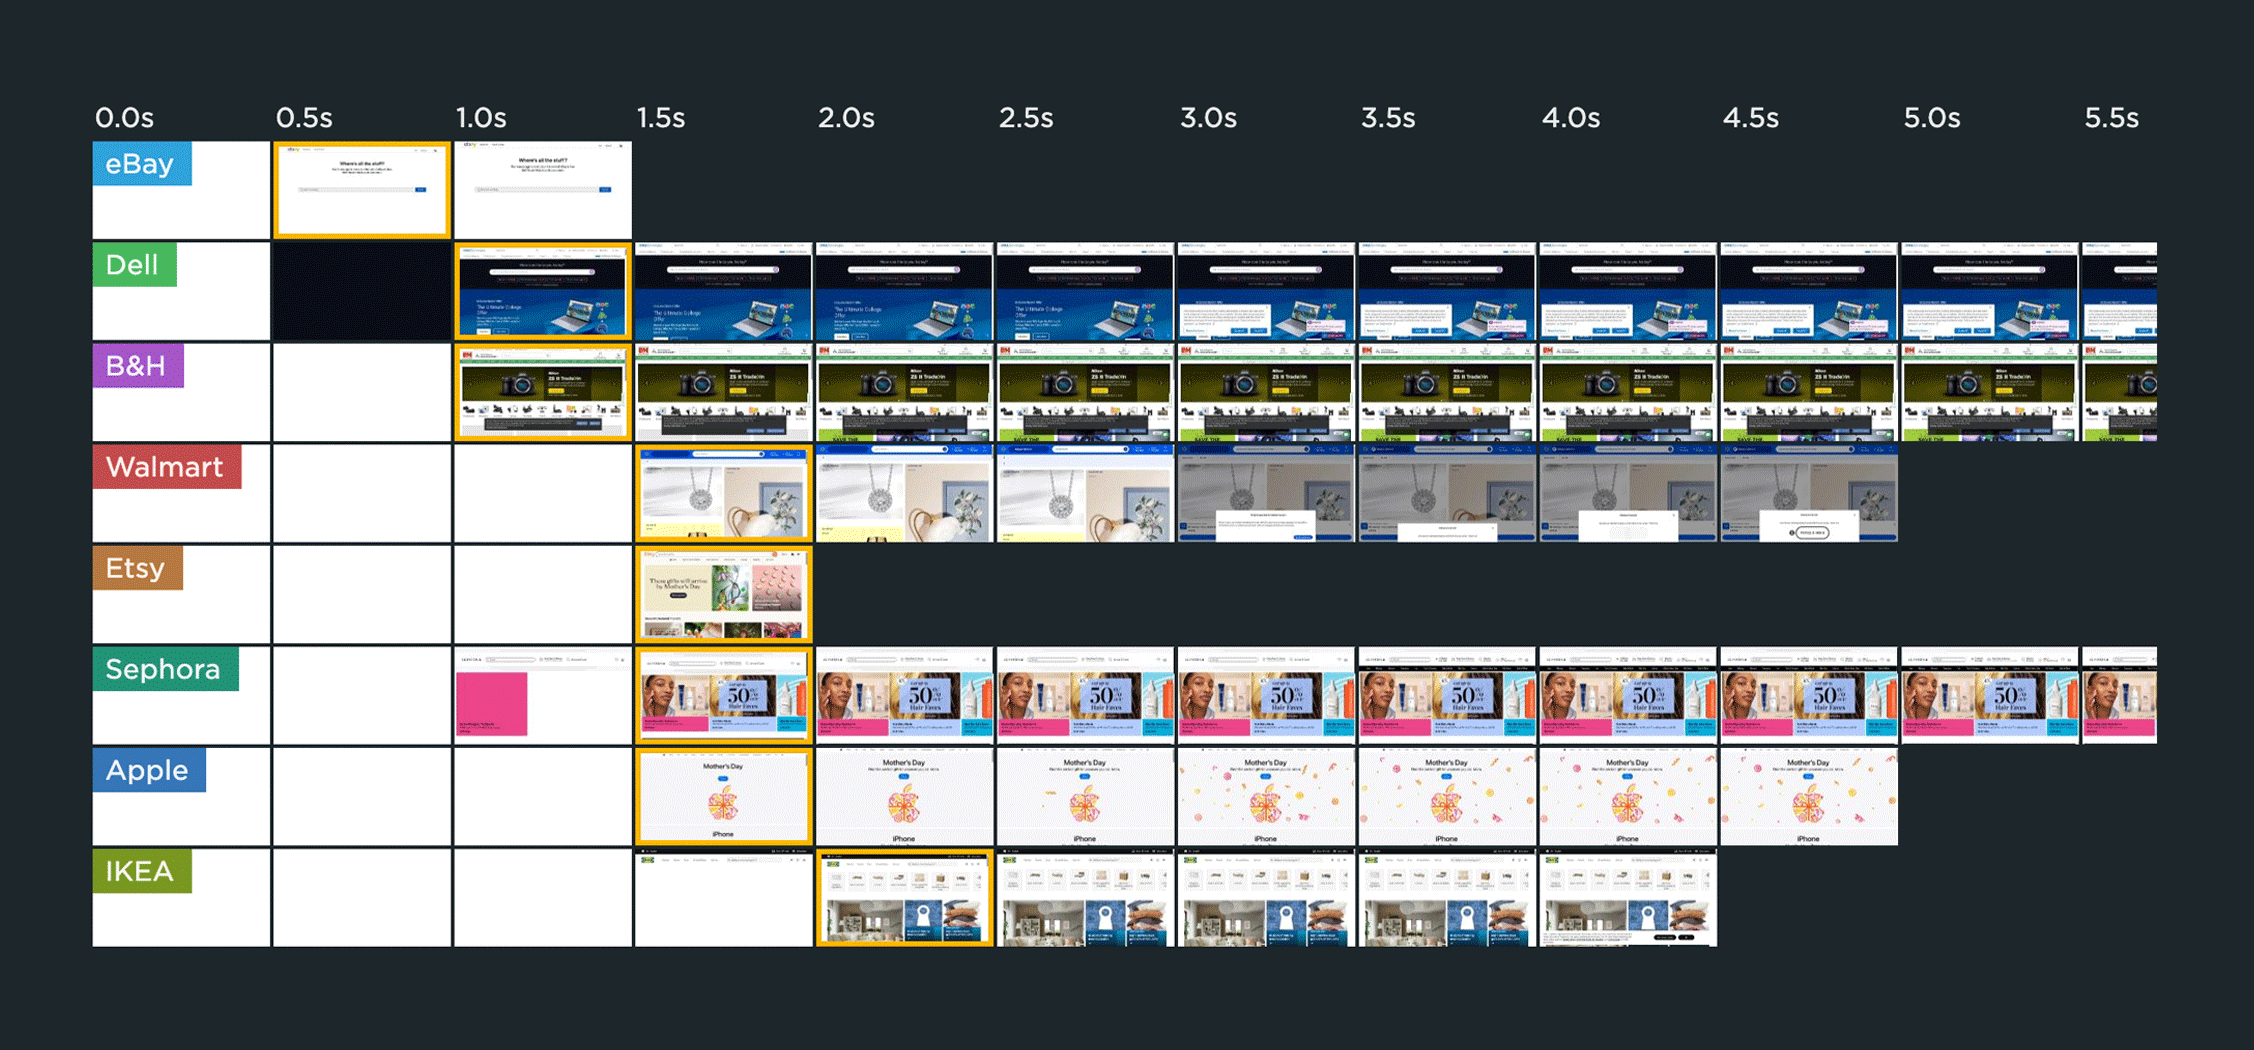The image size is (2254, 1050).
Task: View the Sephora frame at 3.5s
Action: [1447, 695]
